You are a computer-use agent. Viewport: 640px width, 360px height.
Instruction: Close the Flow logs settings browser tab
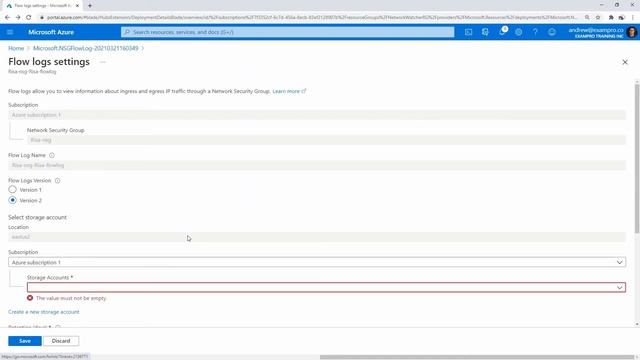[78, 6]
